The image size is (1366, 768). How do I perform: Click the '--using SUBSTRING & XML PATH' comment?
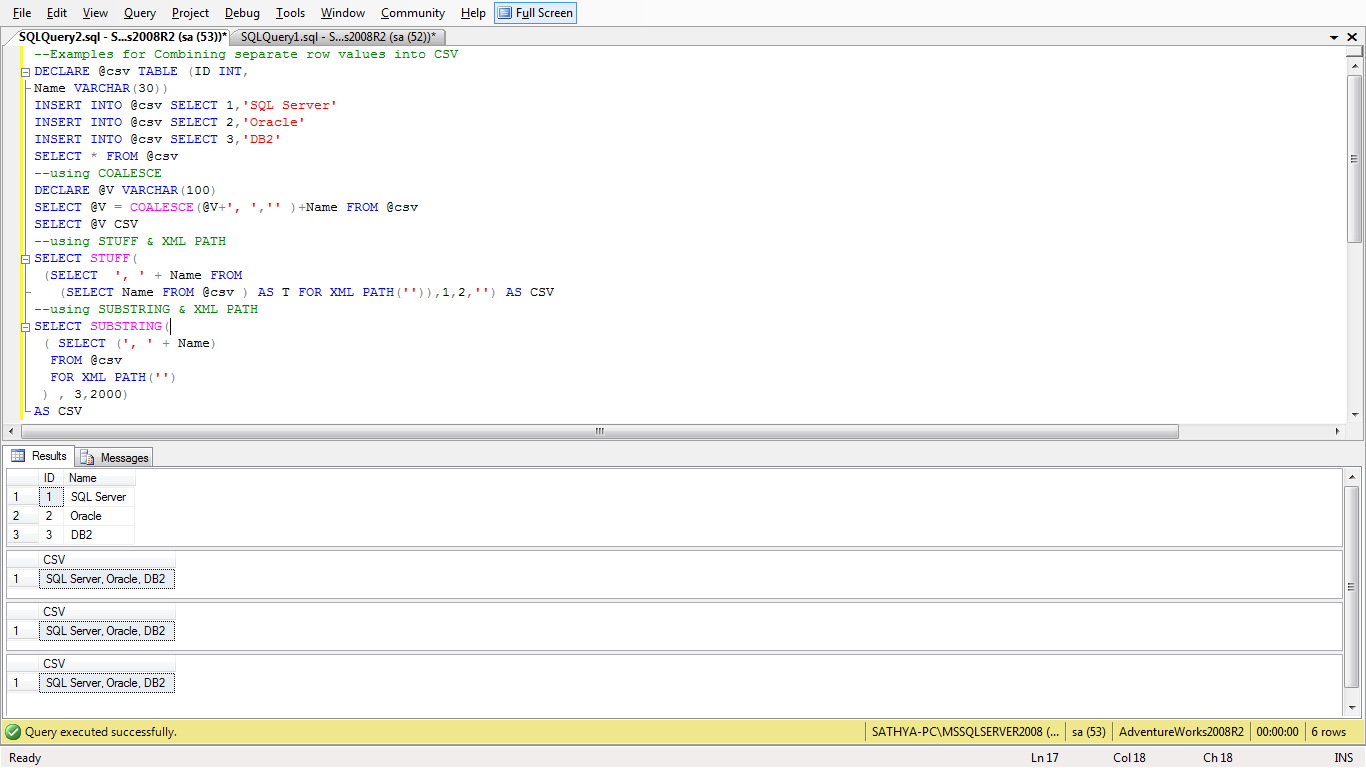click(146, 309)
